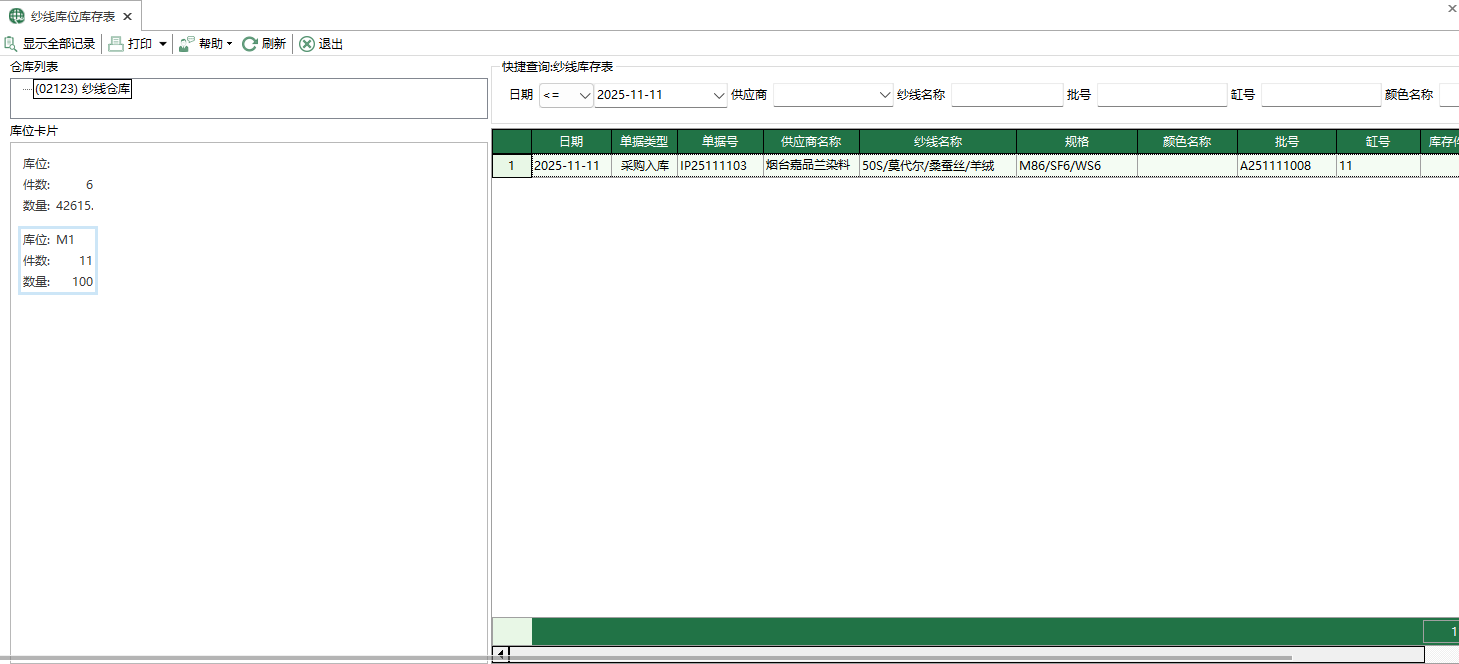Click inside the 批号 input field
1459x664 pixels.
coord(1162,95)
